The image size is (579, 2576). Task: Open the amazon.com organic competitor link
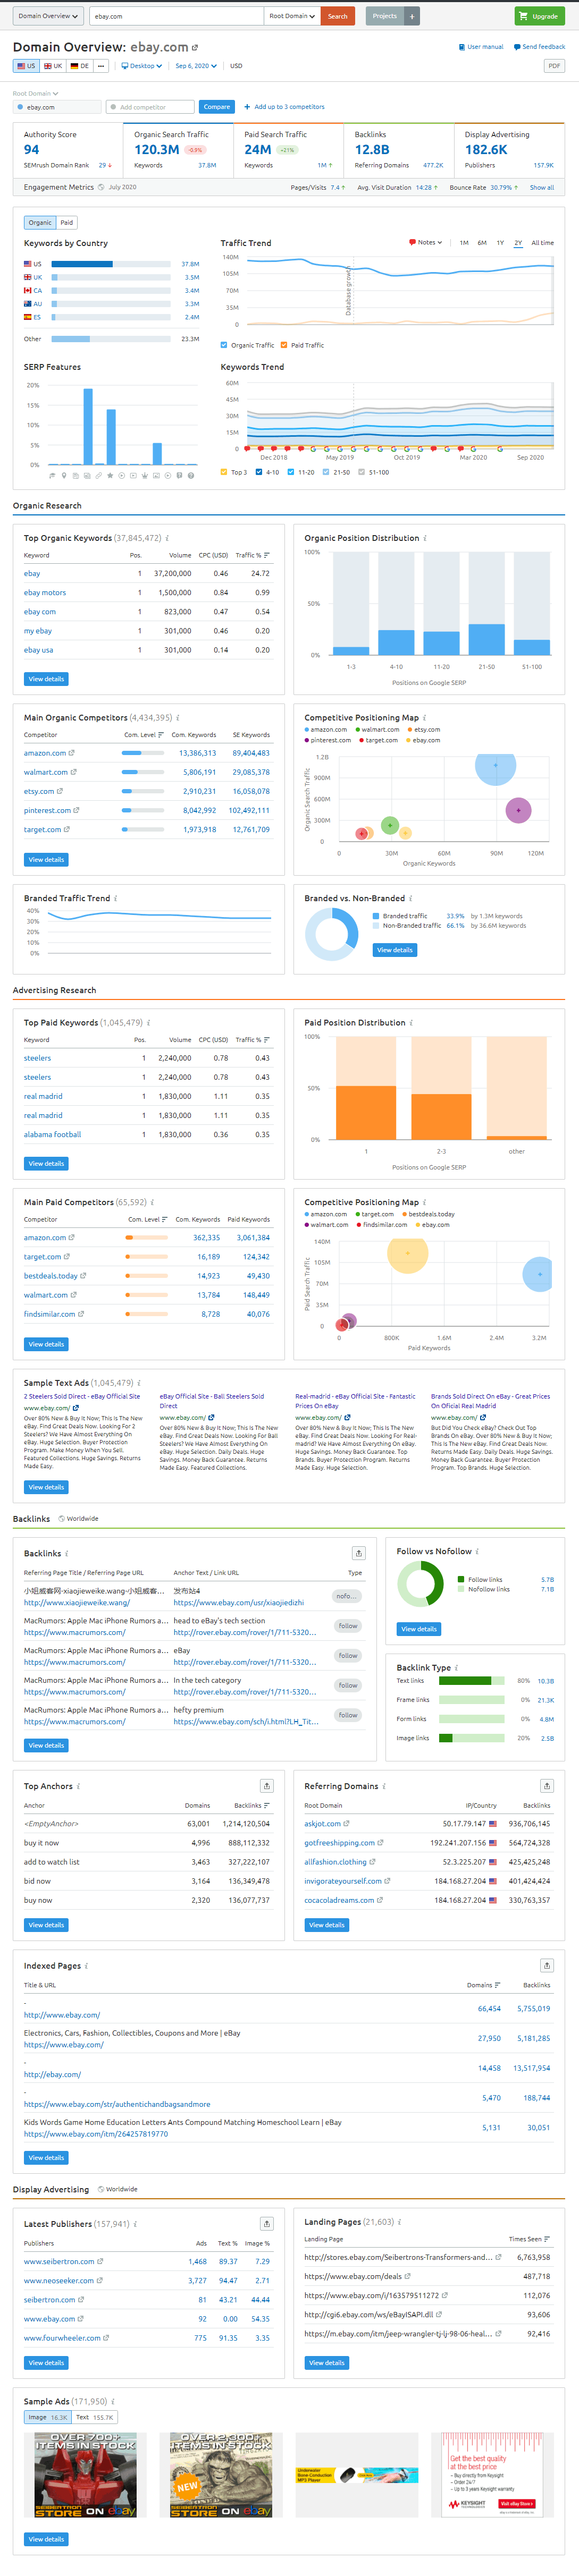(x=45, y=753)
